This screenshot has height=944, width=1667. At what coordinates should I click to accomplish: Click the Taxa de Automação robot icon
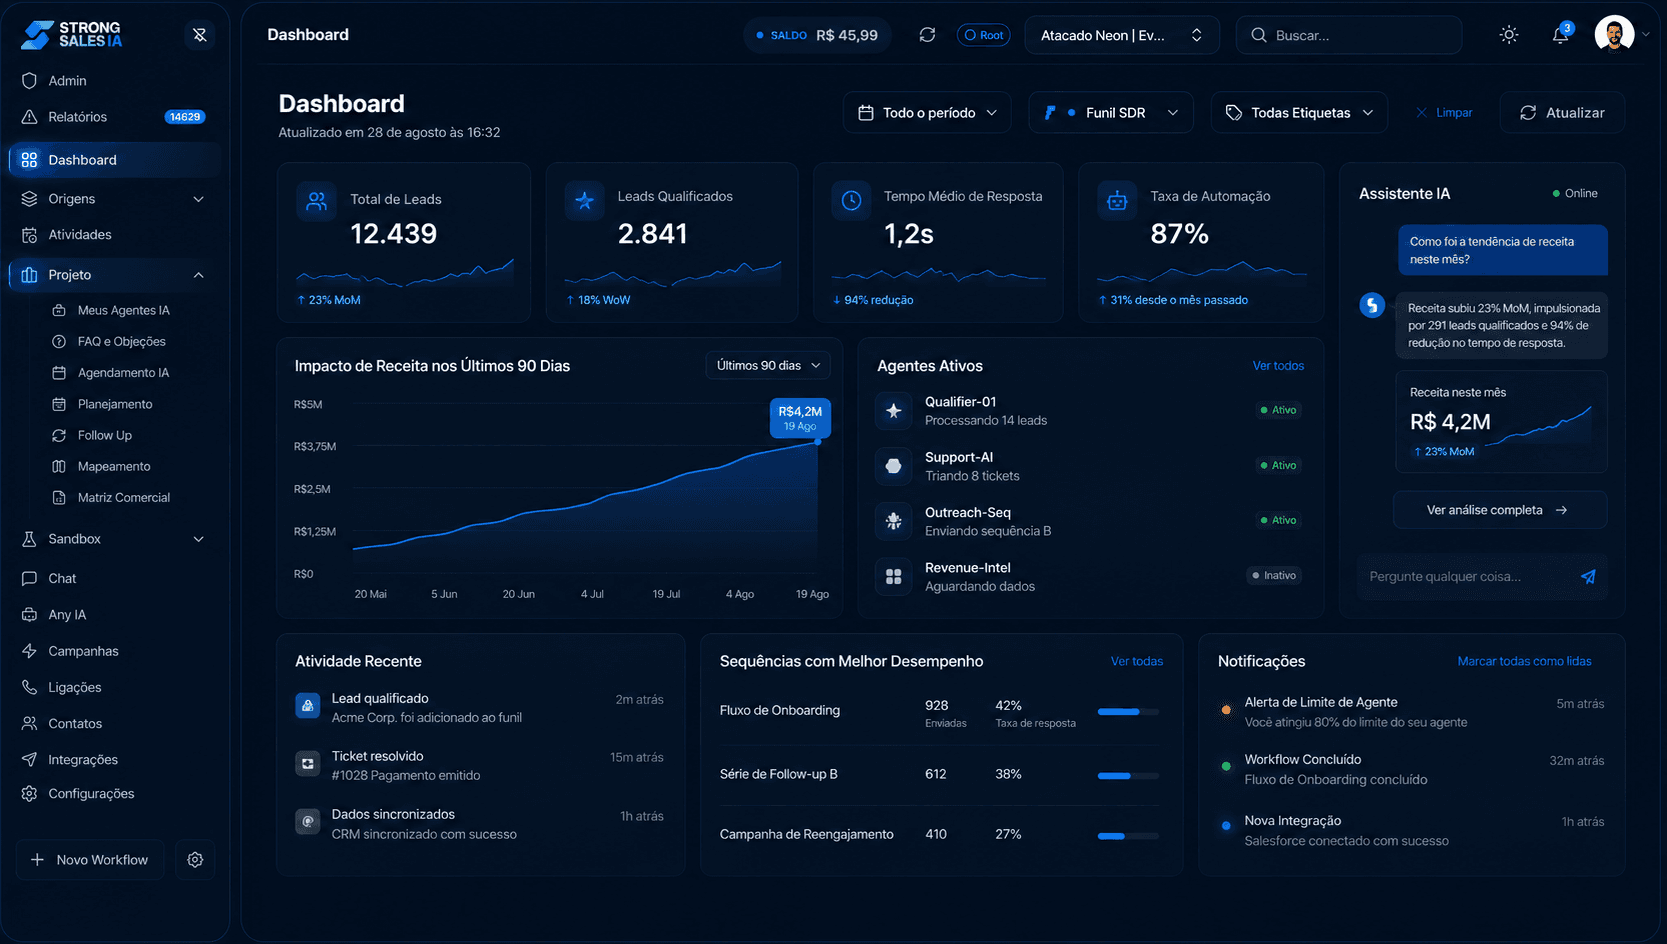coord(1117,201)
